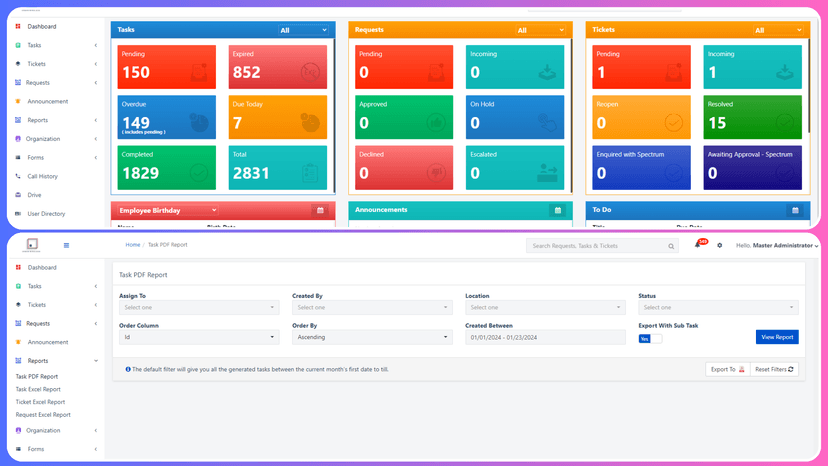The height and width of the screenshot is (466, 828).
Task: Select Ticket Excel Report menu item
Action: pyautogui.click(x=40, y=402)
